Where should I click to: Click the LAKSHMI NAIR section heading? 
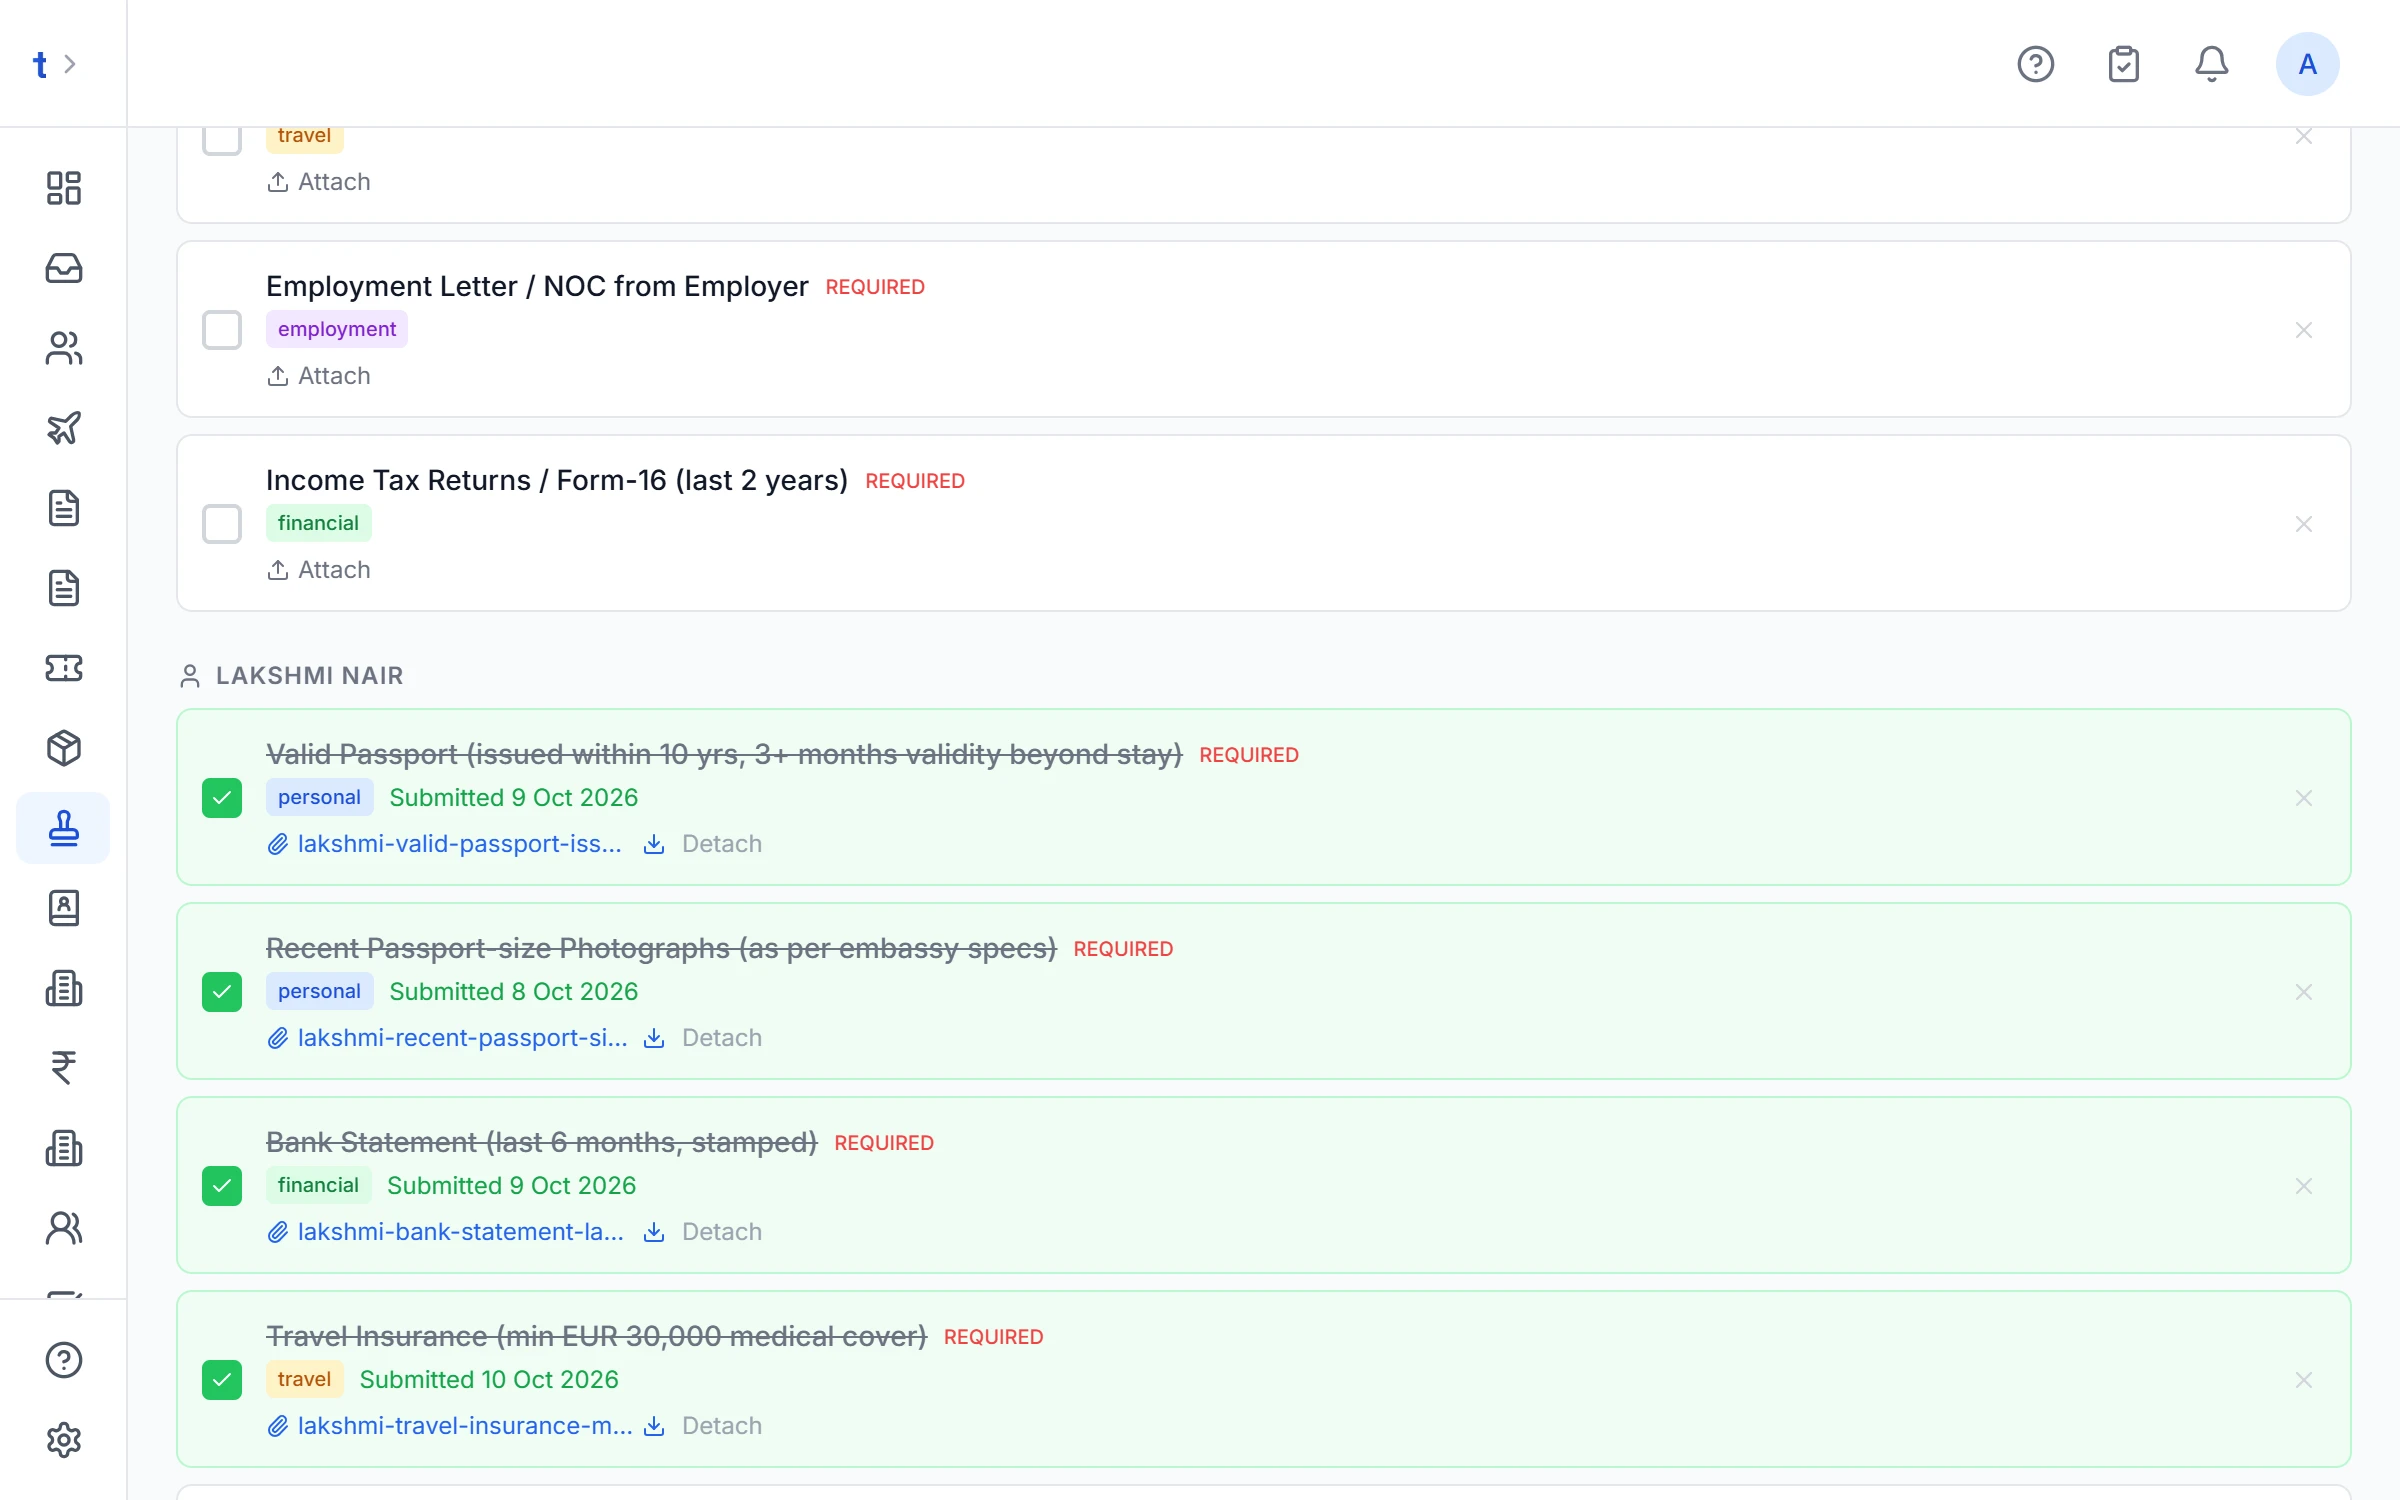click(310, 676)
